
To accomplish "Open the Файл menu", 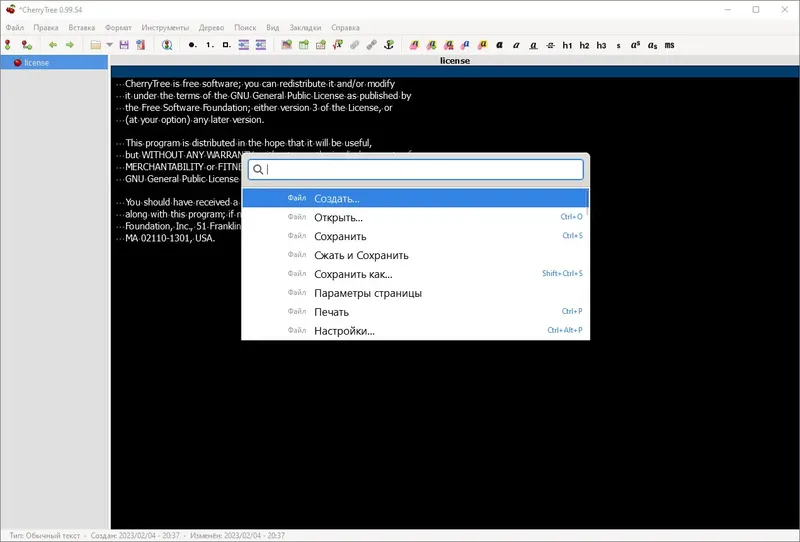I will tap(15, 28).
